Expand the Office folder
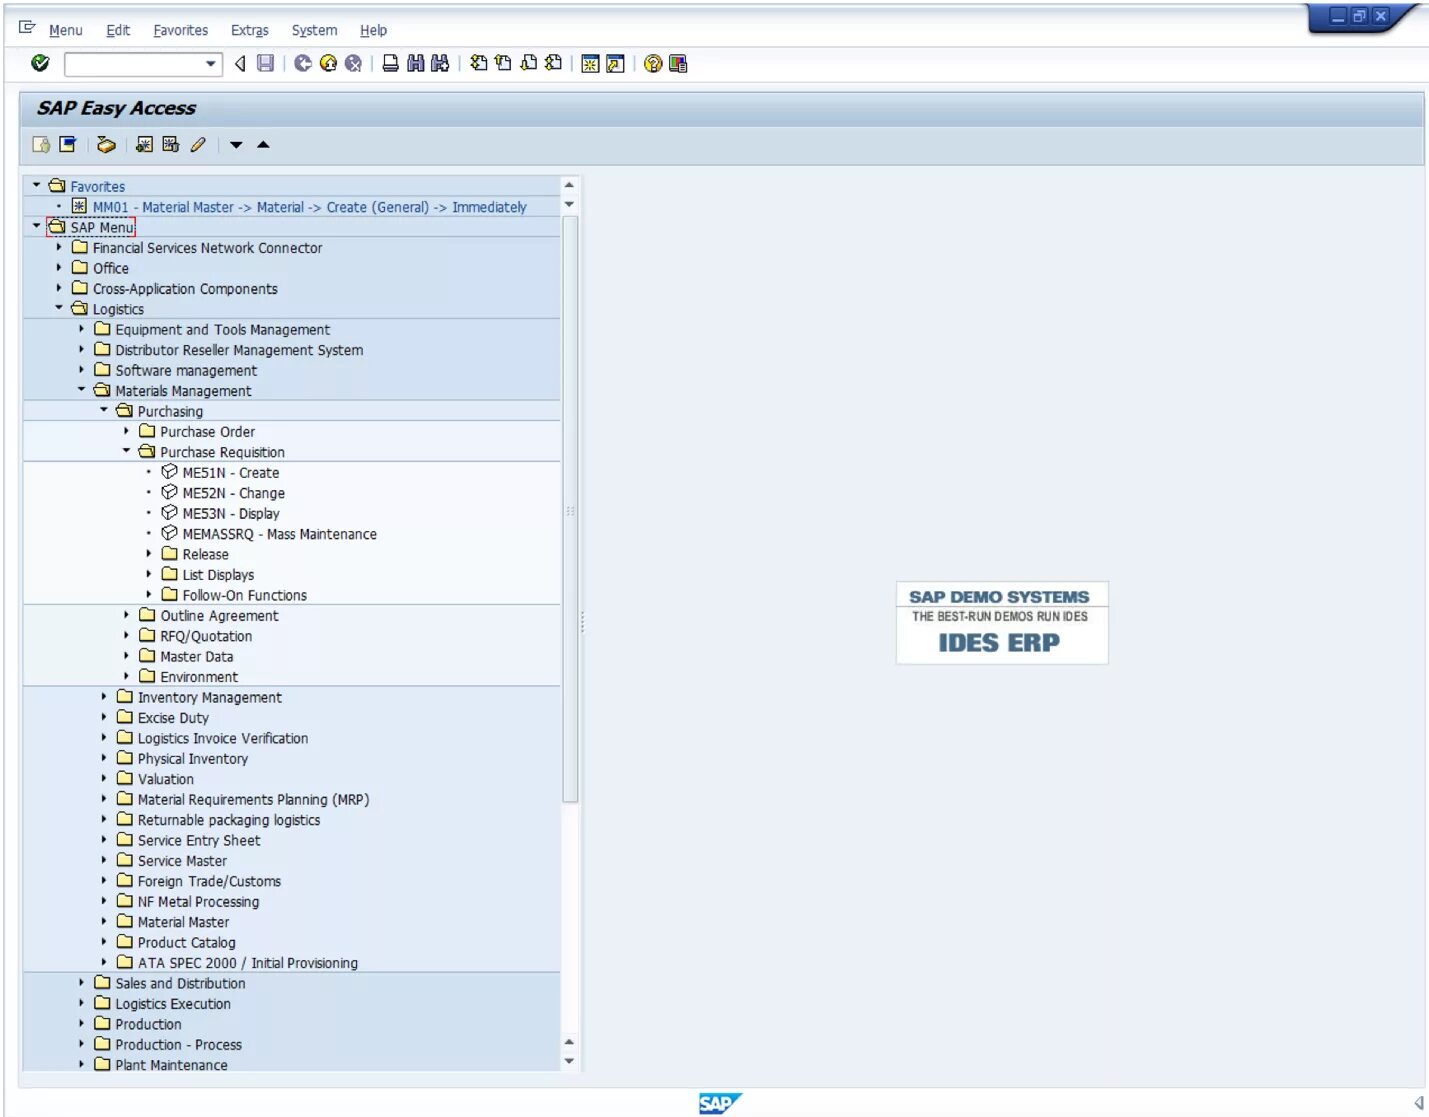 coord(59,267)
